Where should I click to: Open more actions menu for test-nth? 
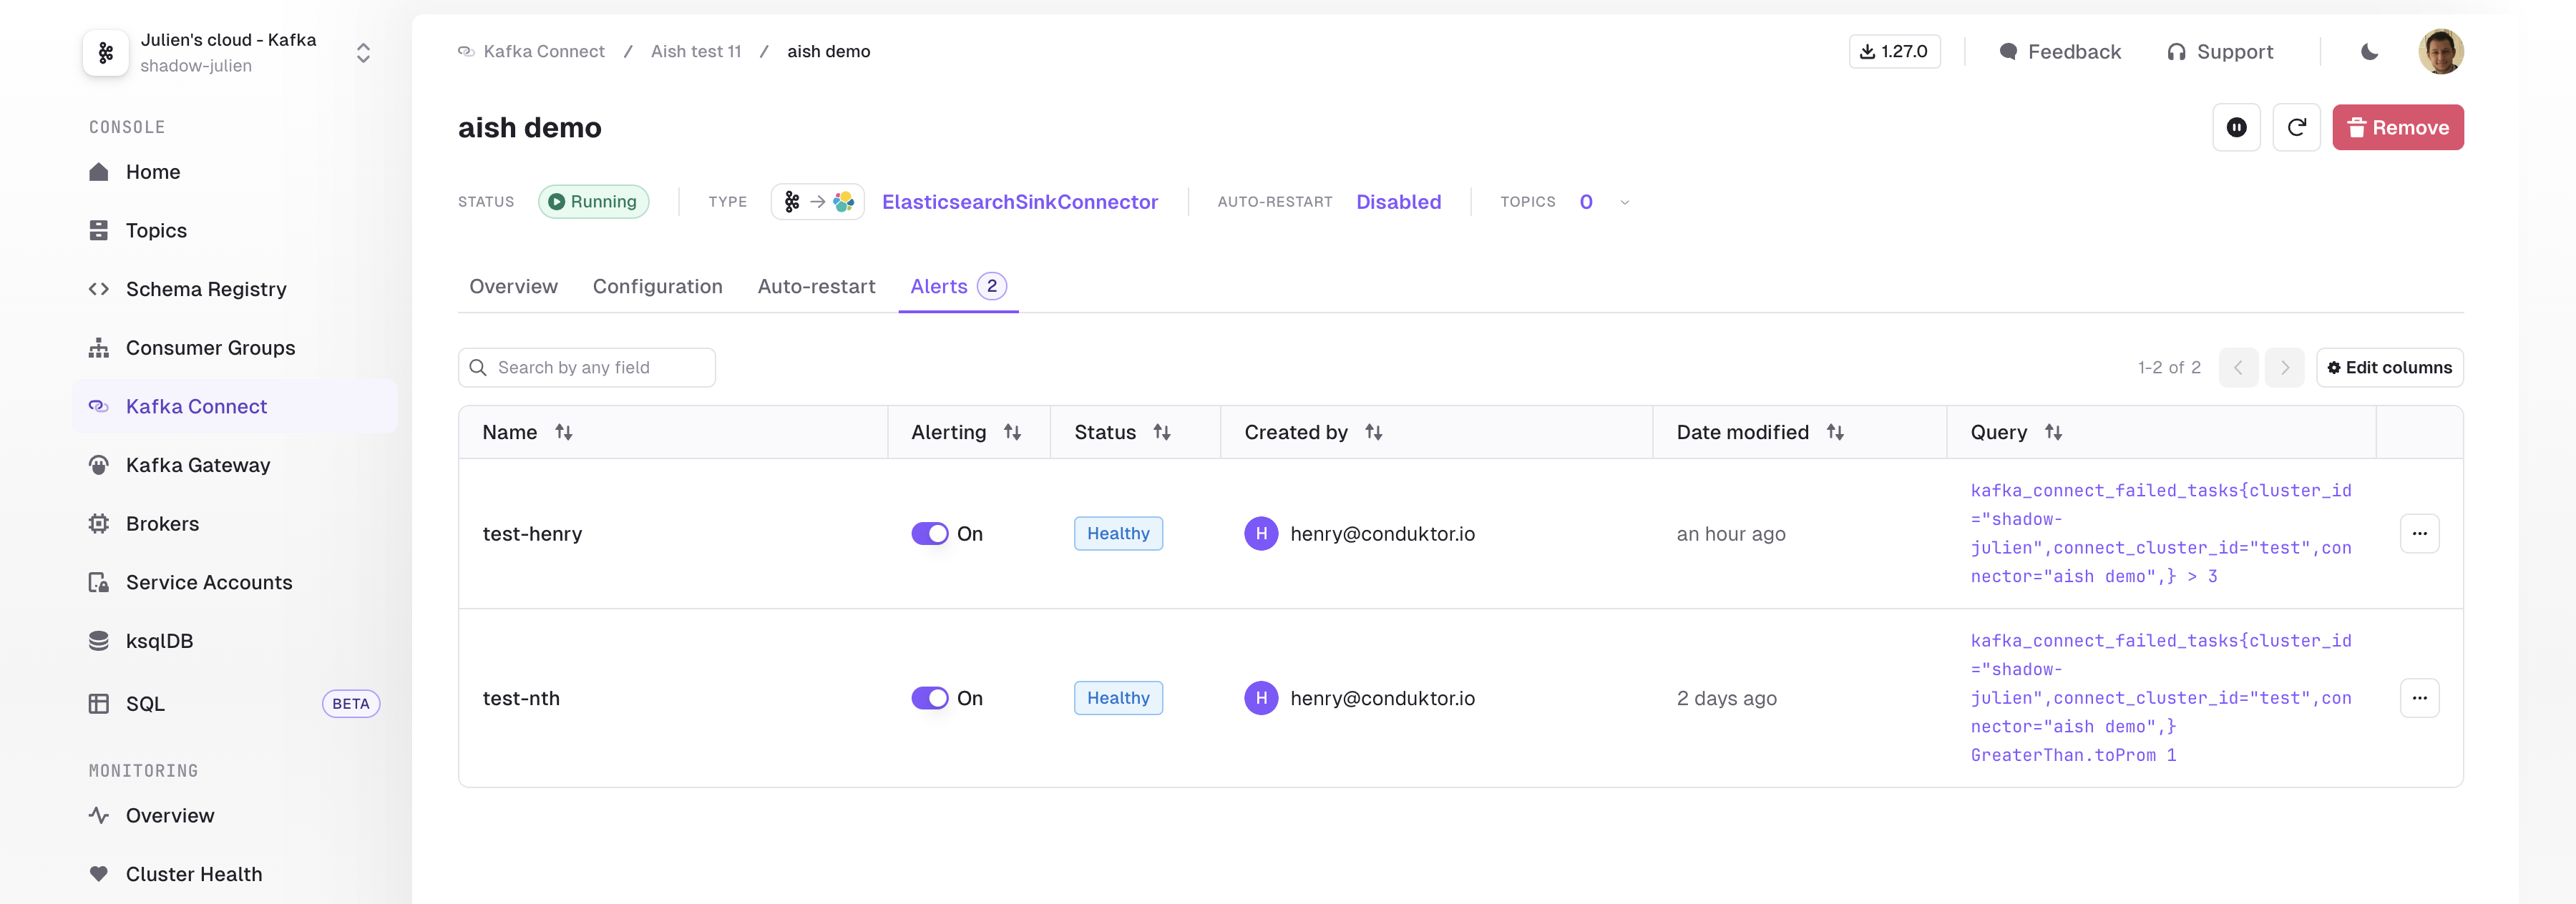coord(2419,698)
